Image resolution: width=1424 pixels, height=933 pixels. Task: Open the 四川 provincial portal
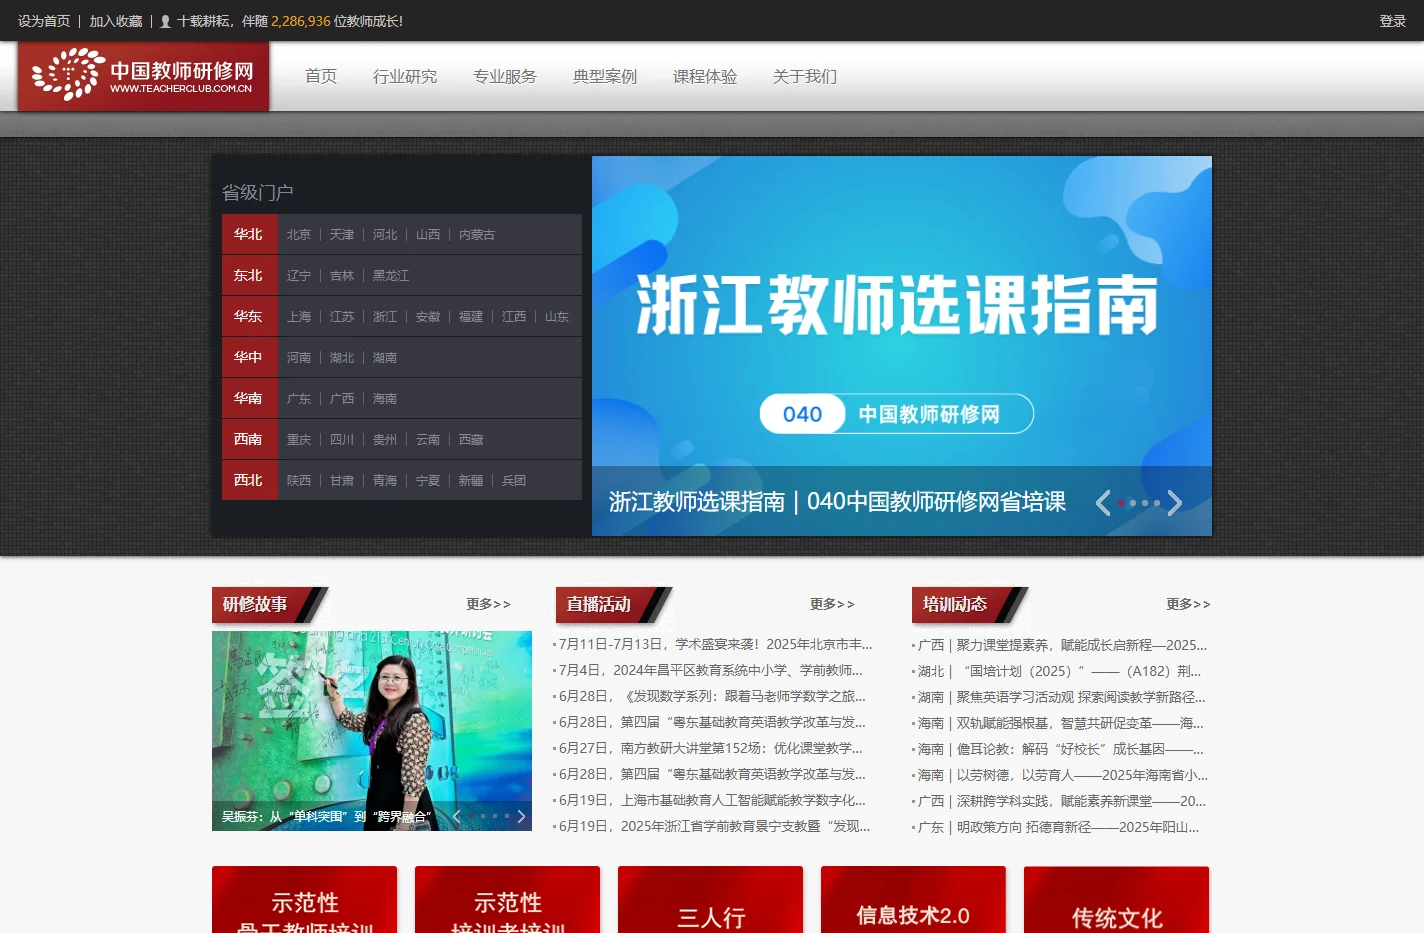click(x=342, y=439)
